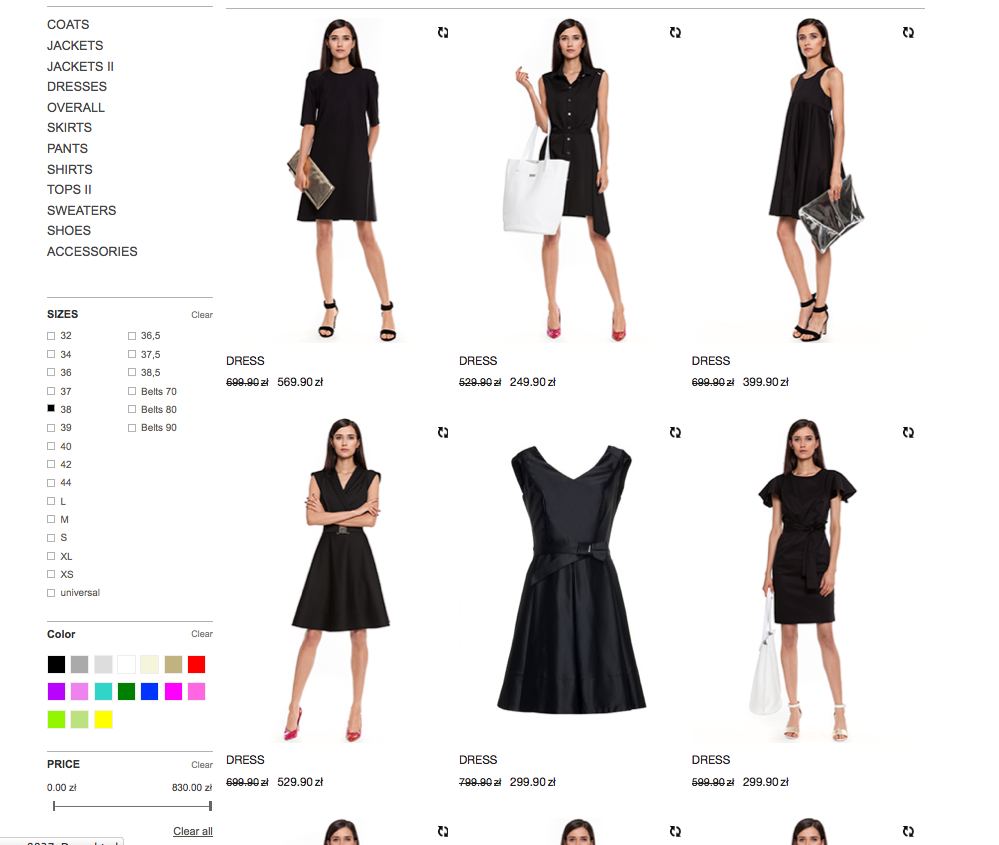Check the size 34 checkbox
The image size is (999, 845).
coord(51,354)
